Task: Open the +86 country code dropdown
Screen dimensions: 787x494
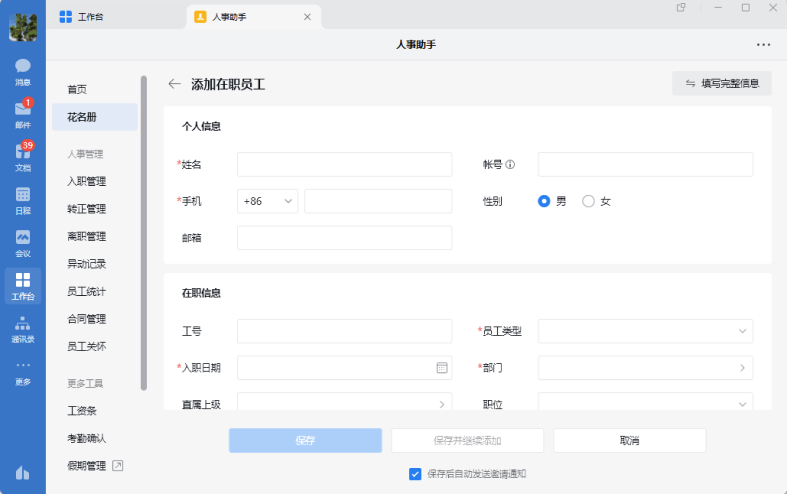Action: tap(268, 201)
